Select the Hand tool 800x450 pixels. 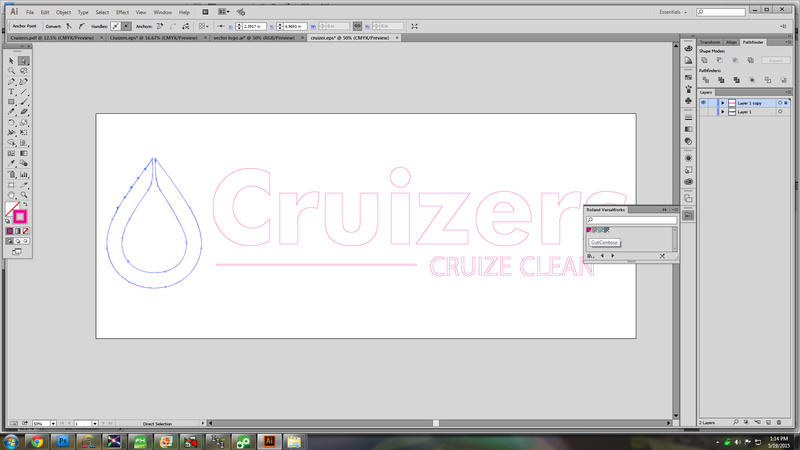(11, 195)
